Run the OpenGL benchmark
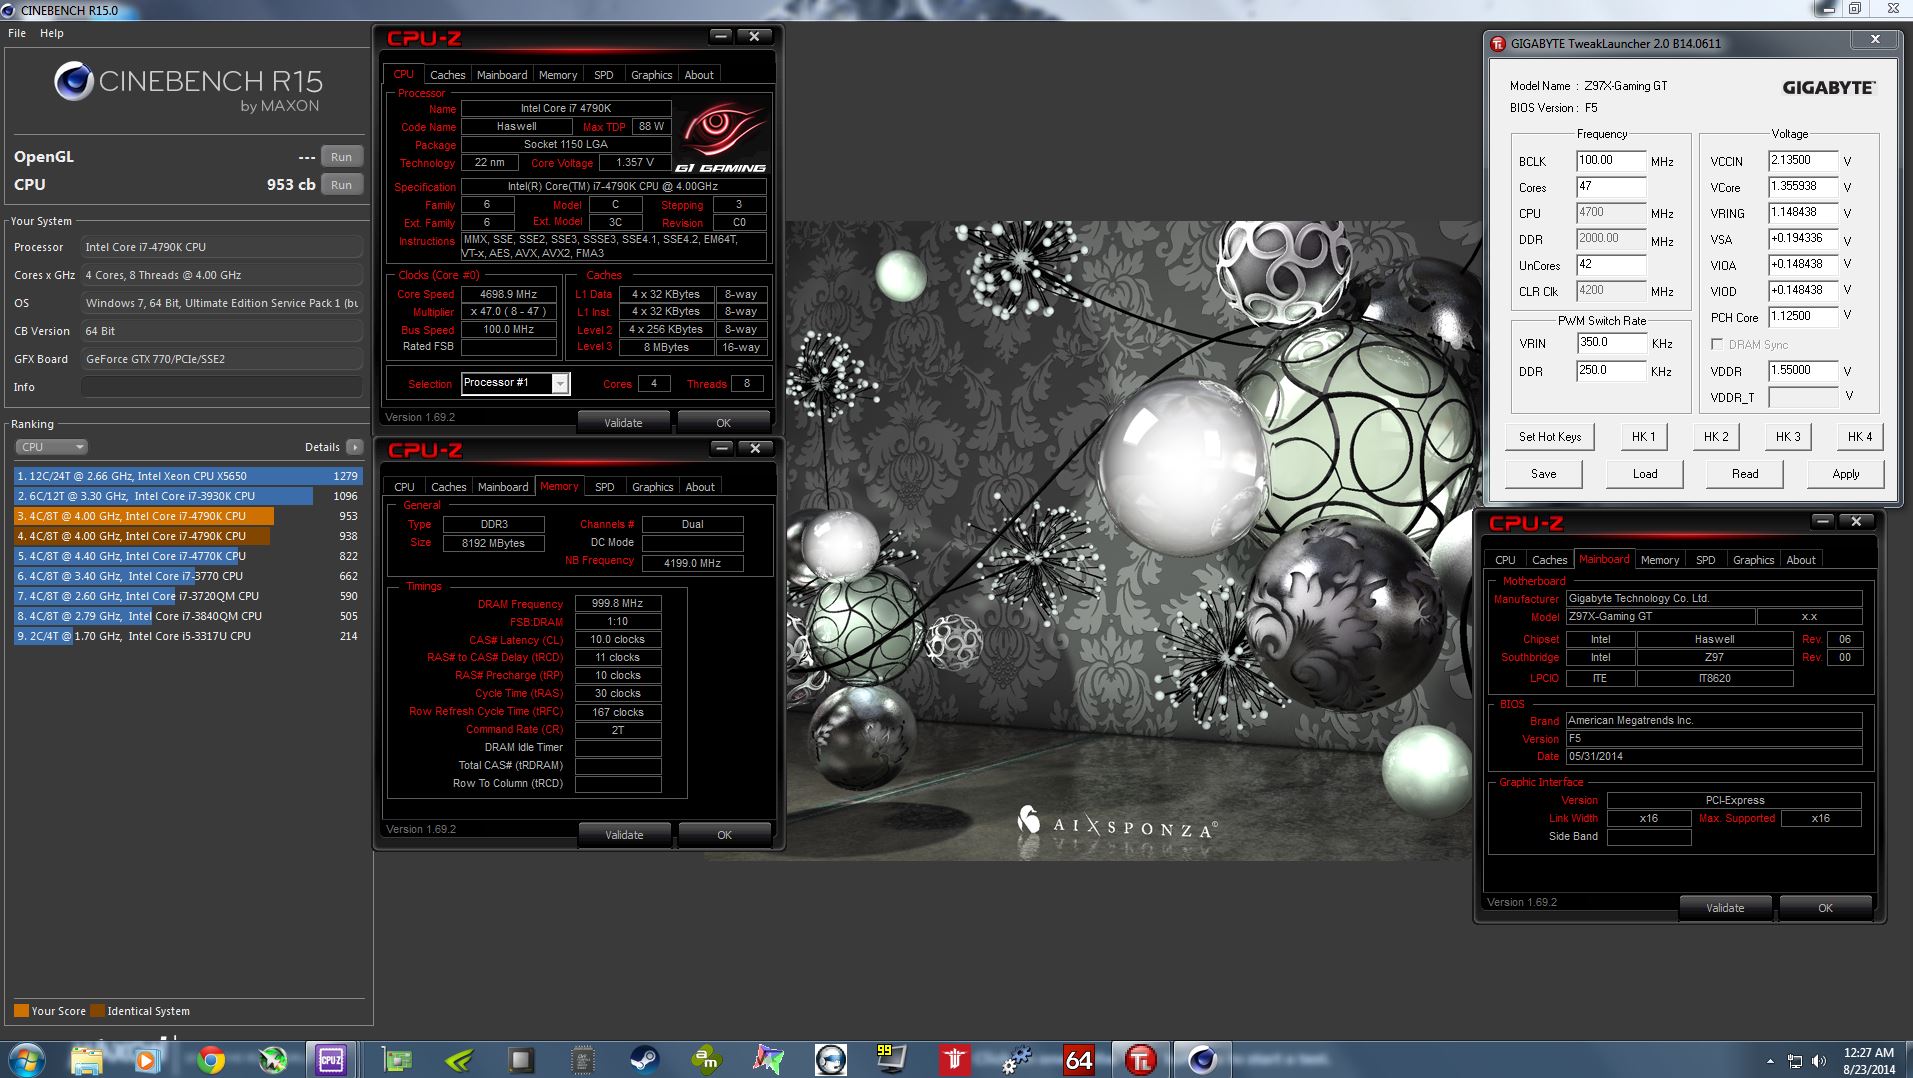 click(341, 157)
